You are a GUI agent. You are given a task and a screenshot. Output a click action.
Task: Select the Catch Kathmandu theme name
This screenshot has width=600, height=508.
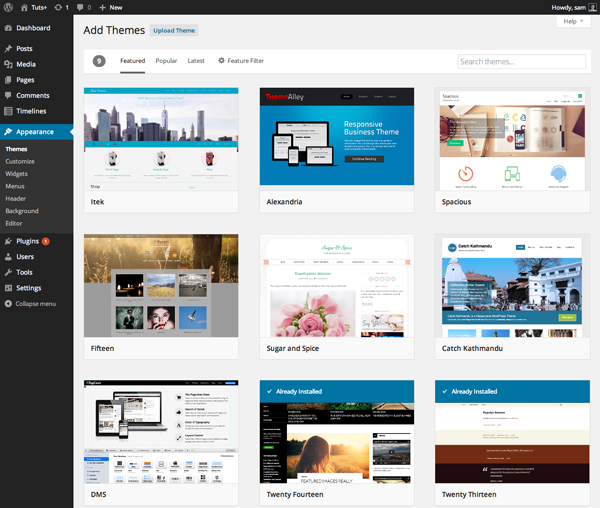point(472,348)
